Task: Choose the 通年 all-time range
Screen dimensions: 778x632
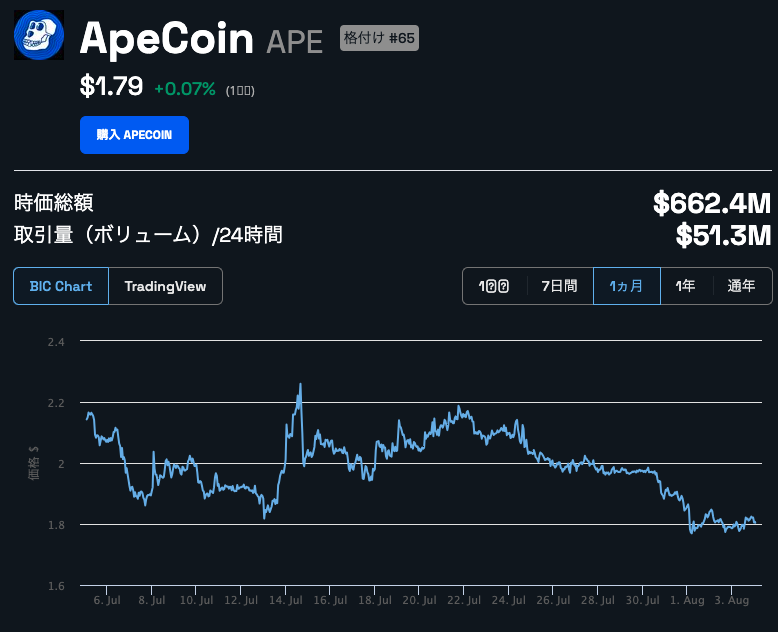Action: point(741,286)
